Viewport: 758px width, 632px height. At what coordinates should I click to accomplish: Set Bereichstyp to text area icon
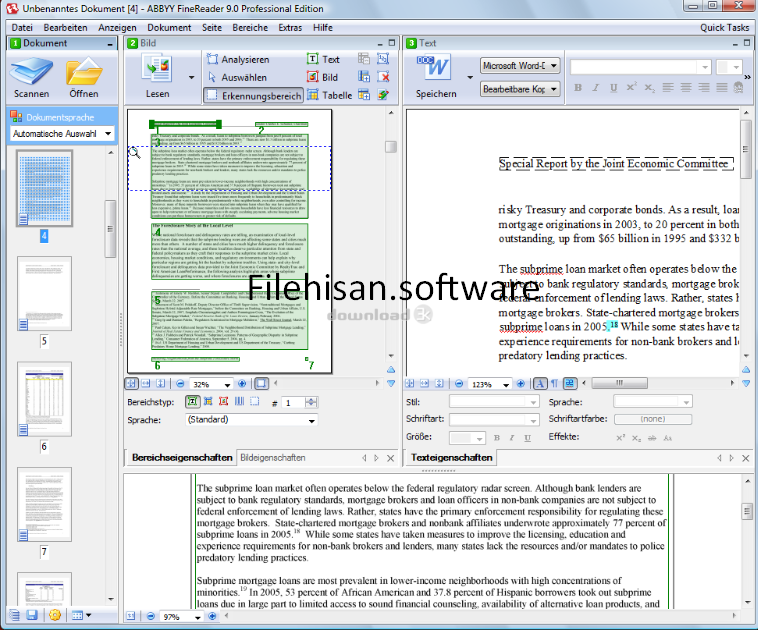[x=192, y=401]
